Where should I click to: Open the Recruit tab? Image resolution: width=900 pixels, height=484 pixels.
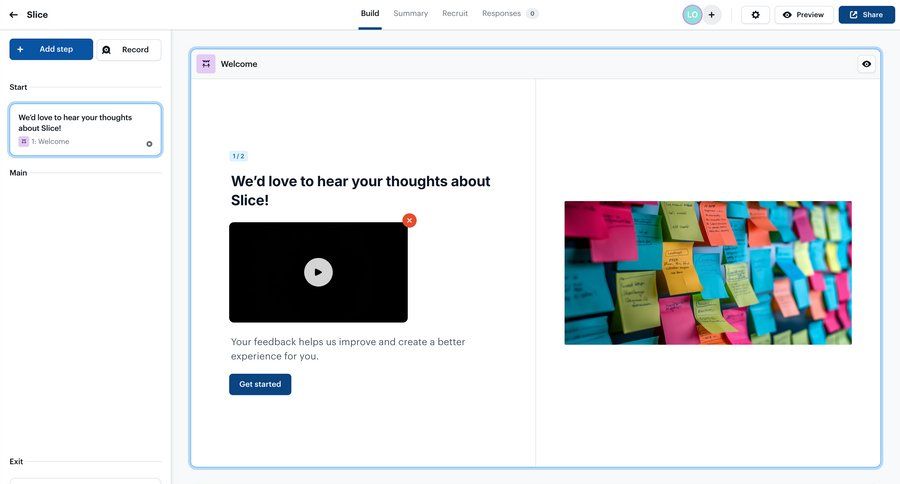(455, 14)
